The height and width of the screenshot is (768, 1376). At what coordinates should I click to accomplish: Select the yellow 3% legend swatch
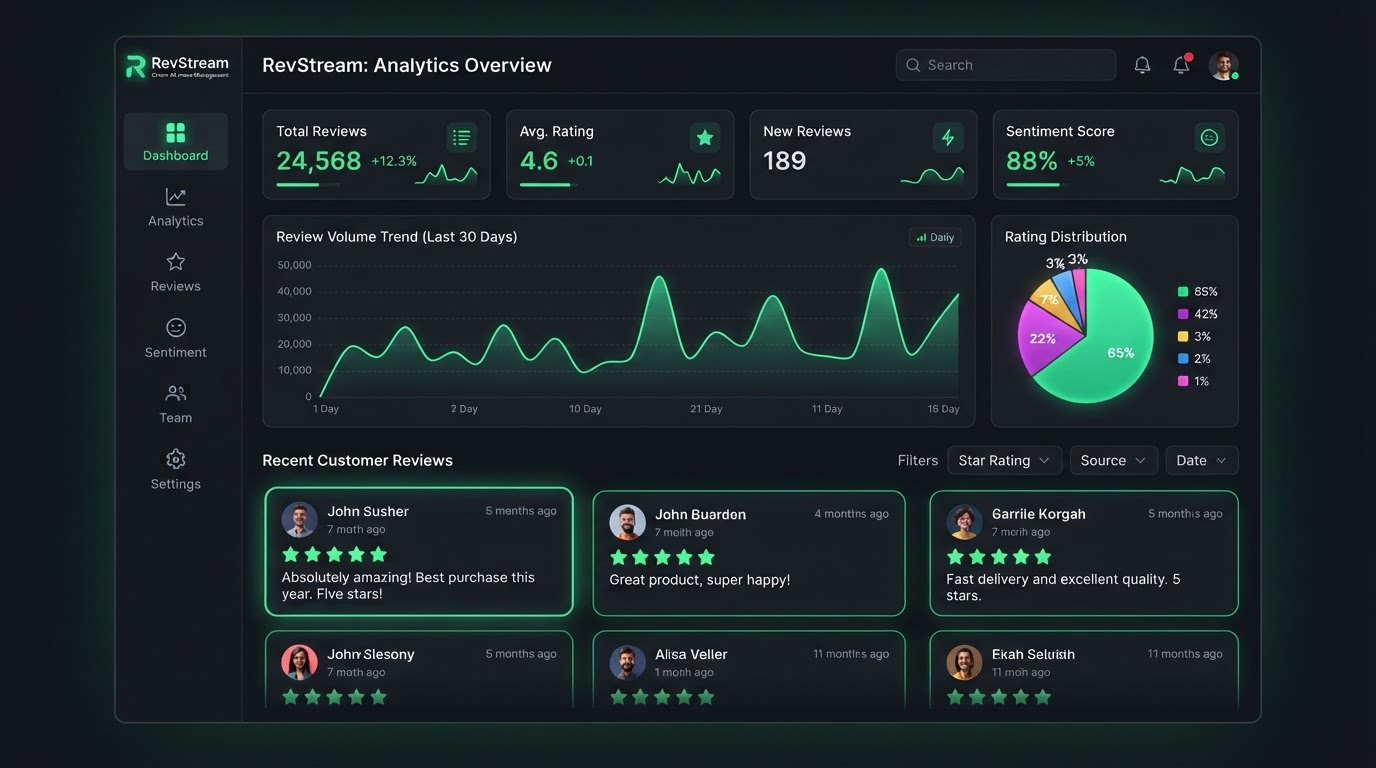click(x=1183, y=337)
